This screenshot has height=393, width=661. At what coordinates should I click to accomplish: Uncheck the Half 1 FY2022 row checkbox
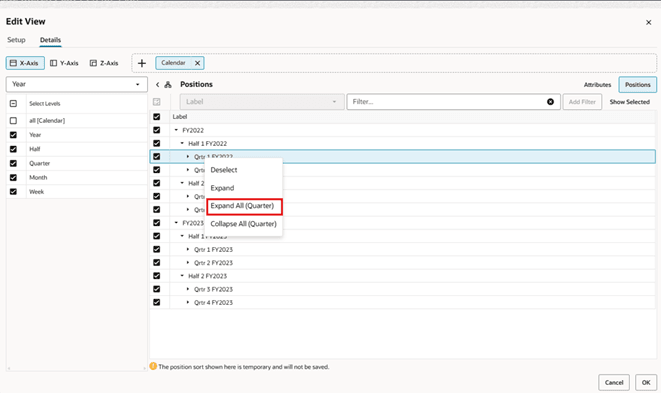(157, 143)
